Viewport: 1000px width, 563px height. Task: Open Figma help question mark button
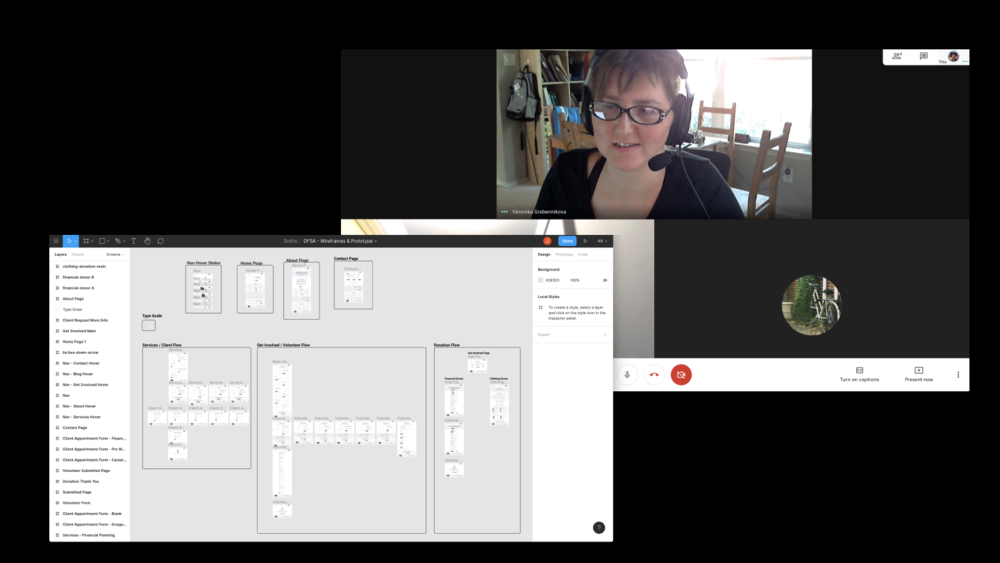point(599,527)
